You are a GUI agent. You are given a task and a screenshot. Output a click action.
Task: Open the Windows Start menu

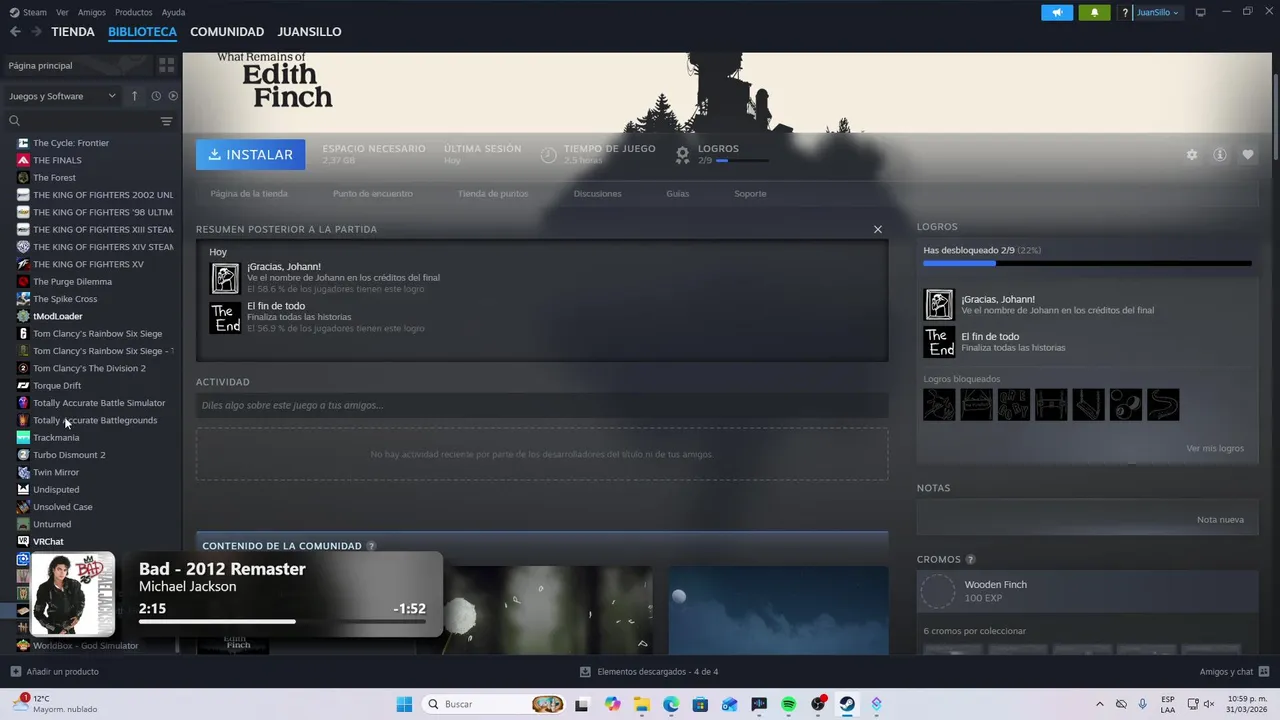[x=404, y=704]
